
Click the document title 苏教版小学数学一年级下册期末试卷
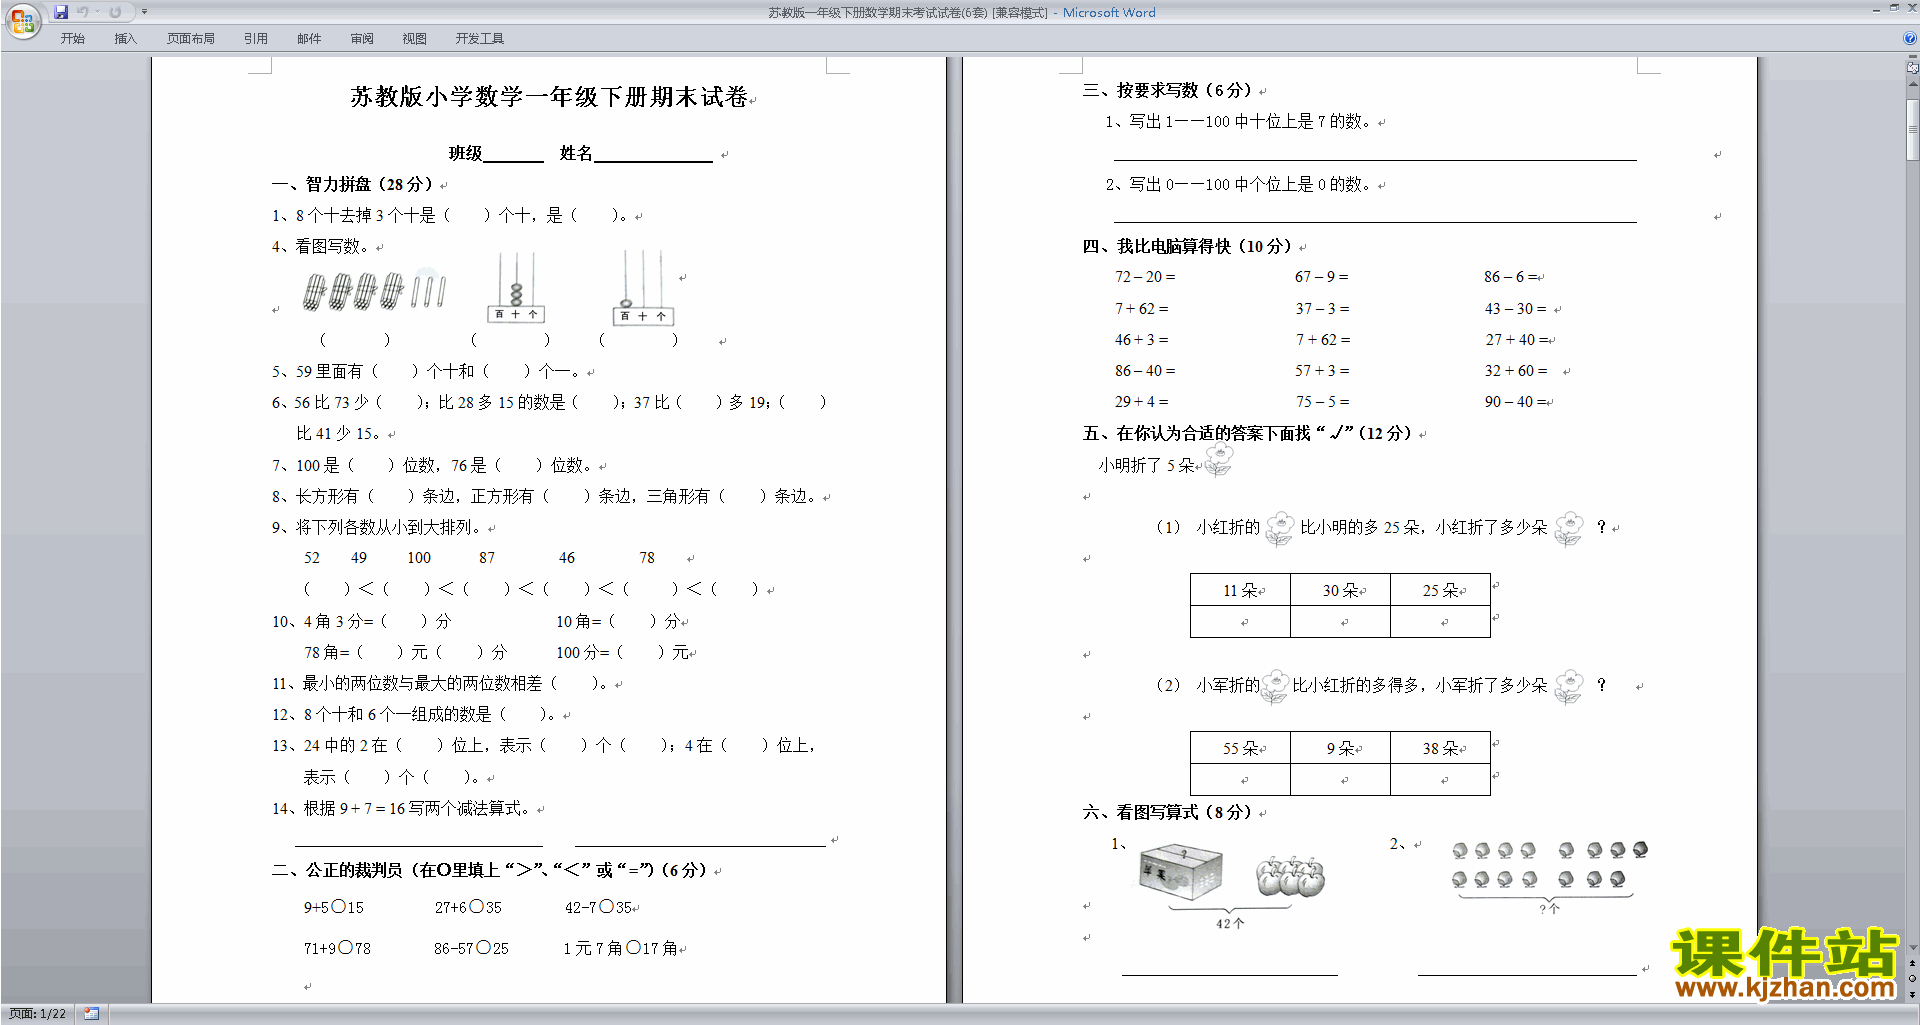coord(549,97)
